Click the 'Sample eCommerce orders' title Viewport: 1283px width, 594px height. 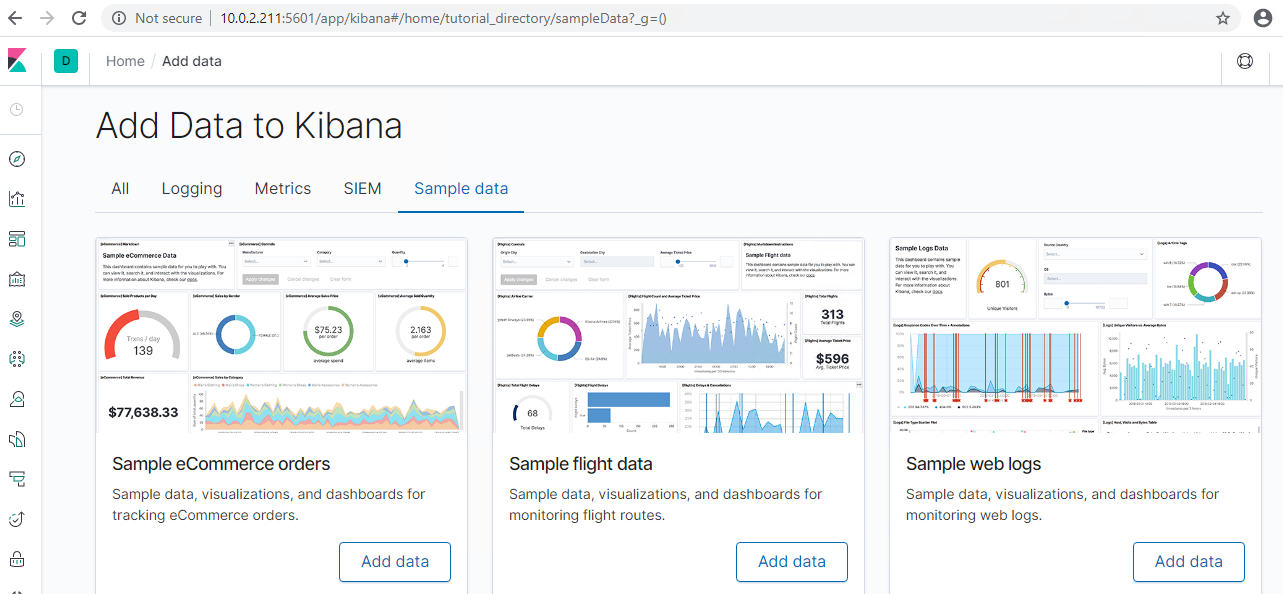221,464
